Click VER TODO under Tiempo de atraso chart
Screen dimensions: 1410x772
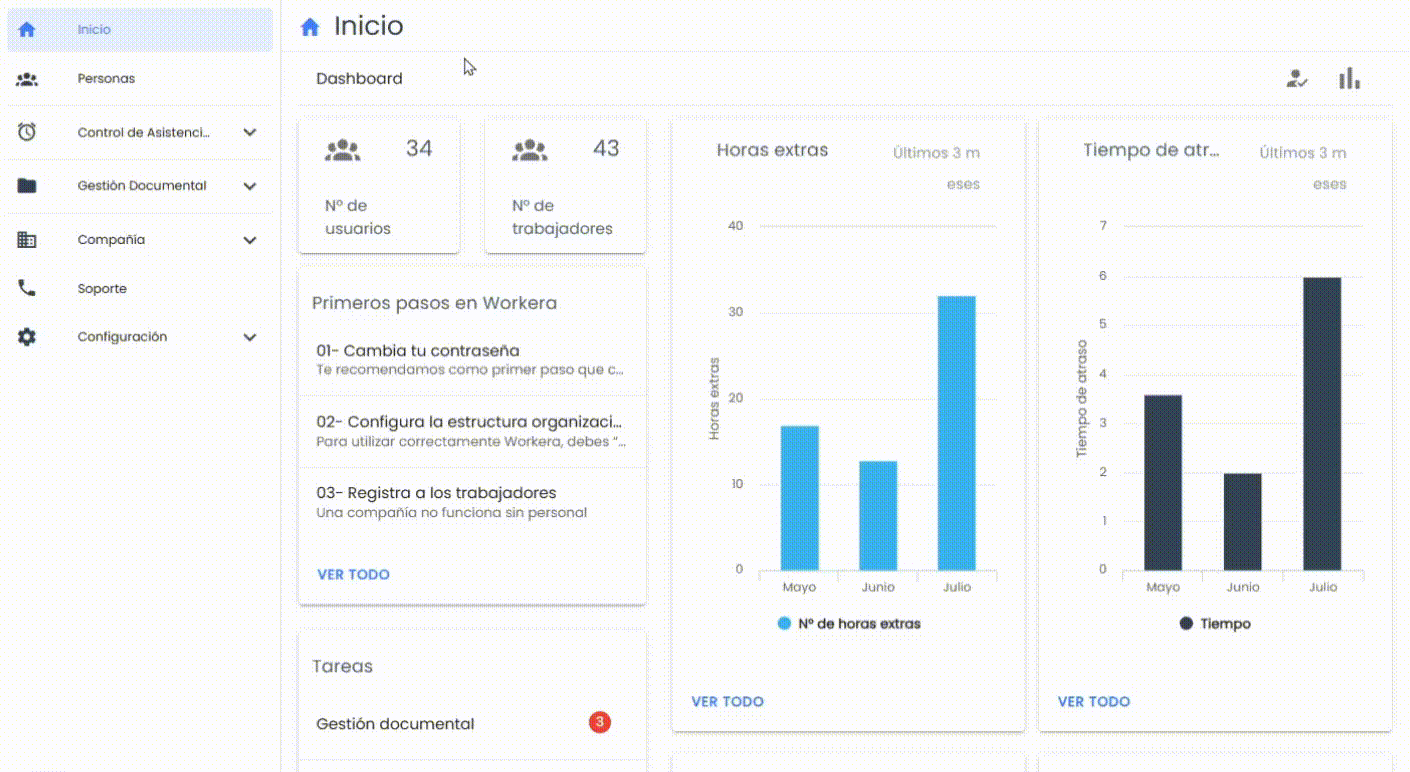1094,702
